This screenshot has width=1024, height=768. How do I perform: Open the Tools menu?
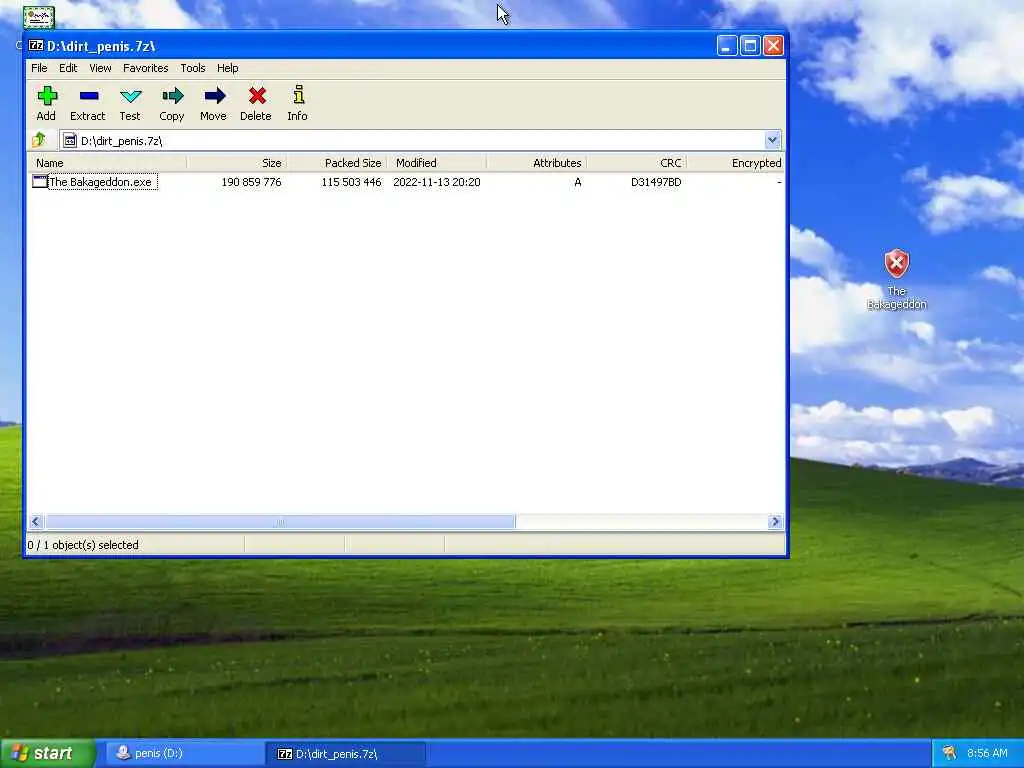193,68
